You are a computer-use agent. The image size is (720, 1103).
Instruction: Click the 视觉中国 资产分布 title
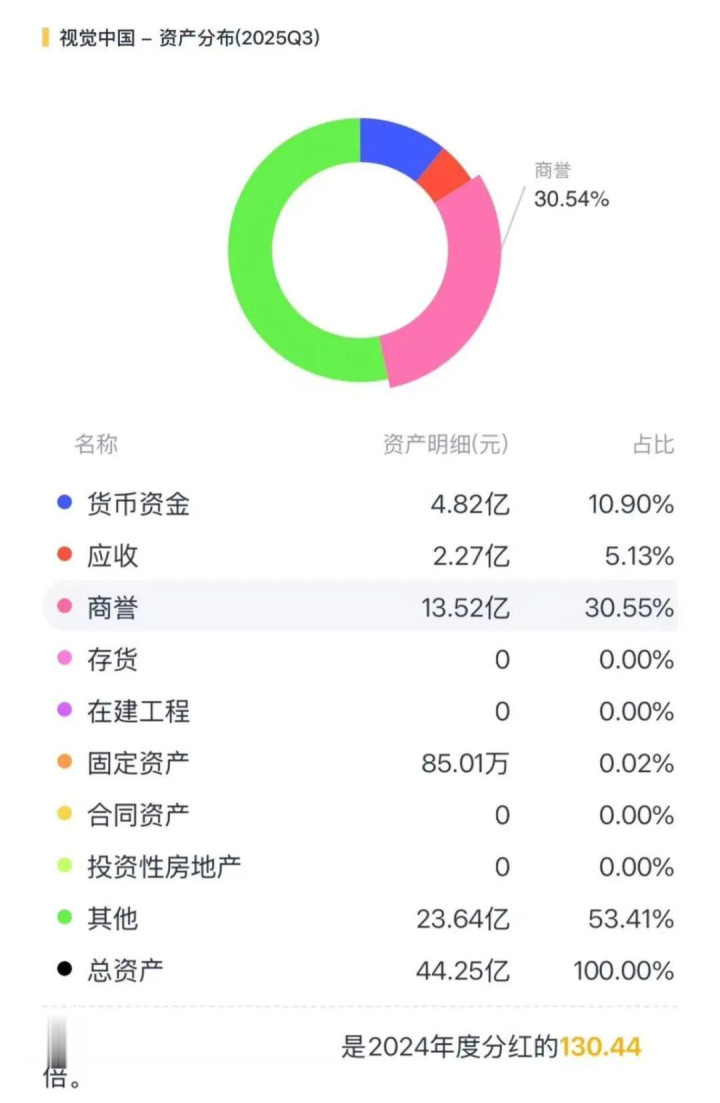coord(190,39)
